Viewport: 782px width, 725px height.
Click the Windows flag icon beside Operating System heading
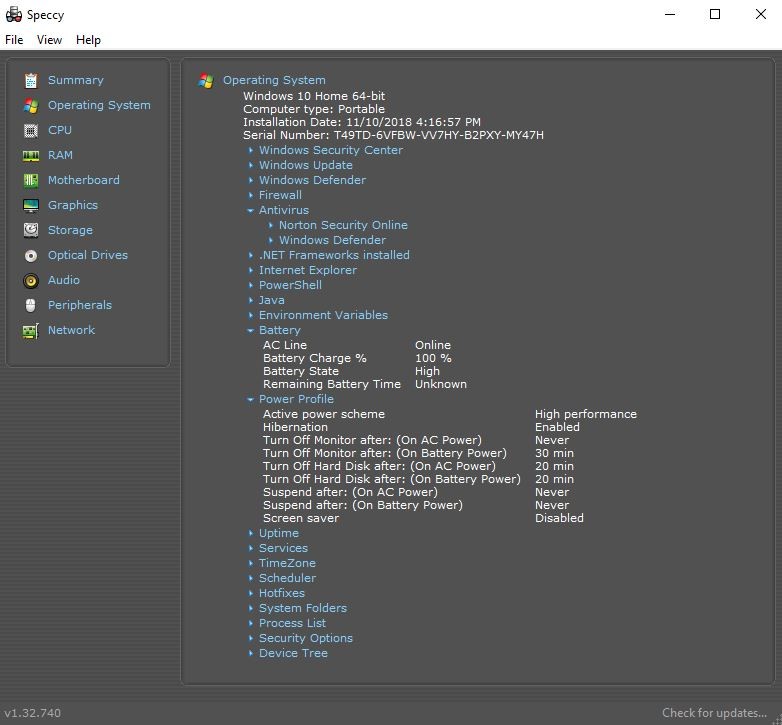pos(206,80)
